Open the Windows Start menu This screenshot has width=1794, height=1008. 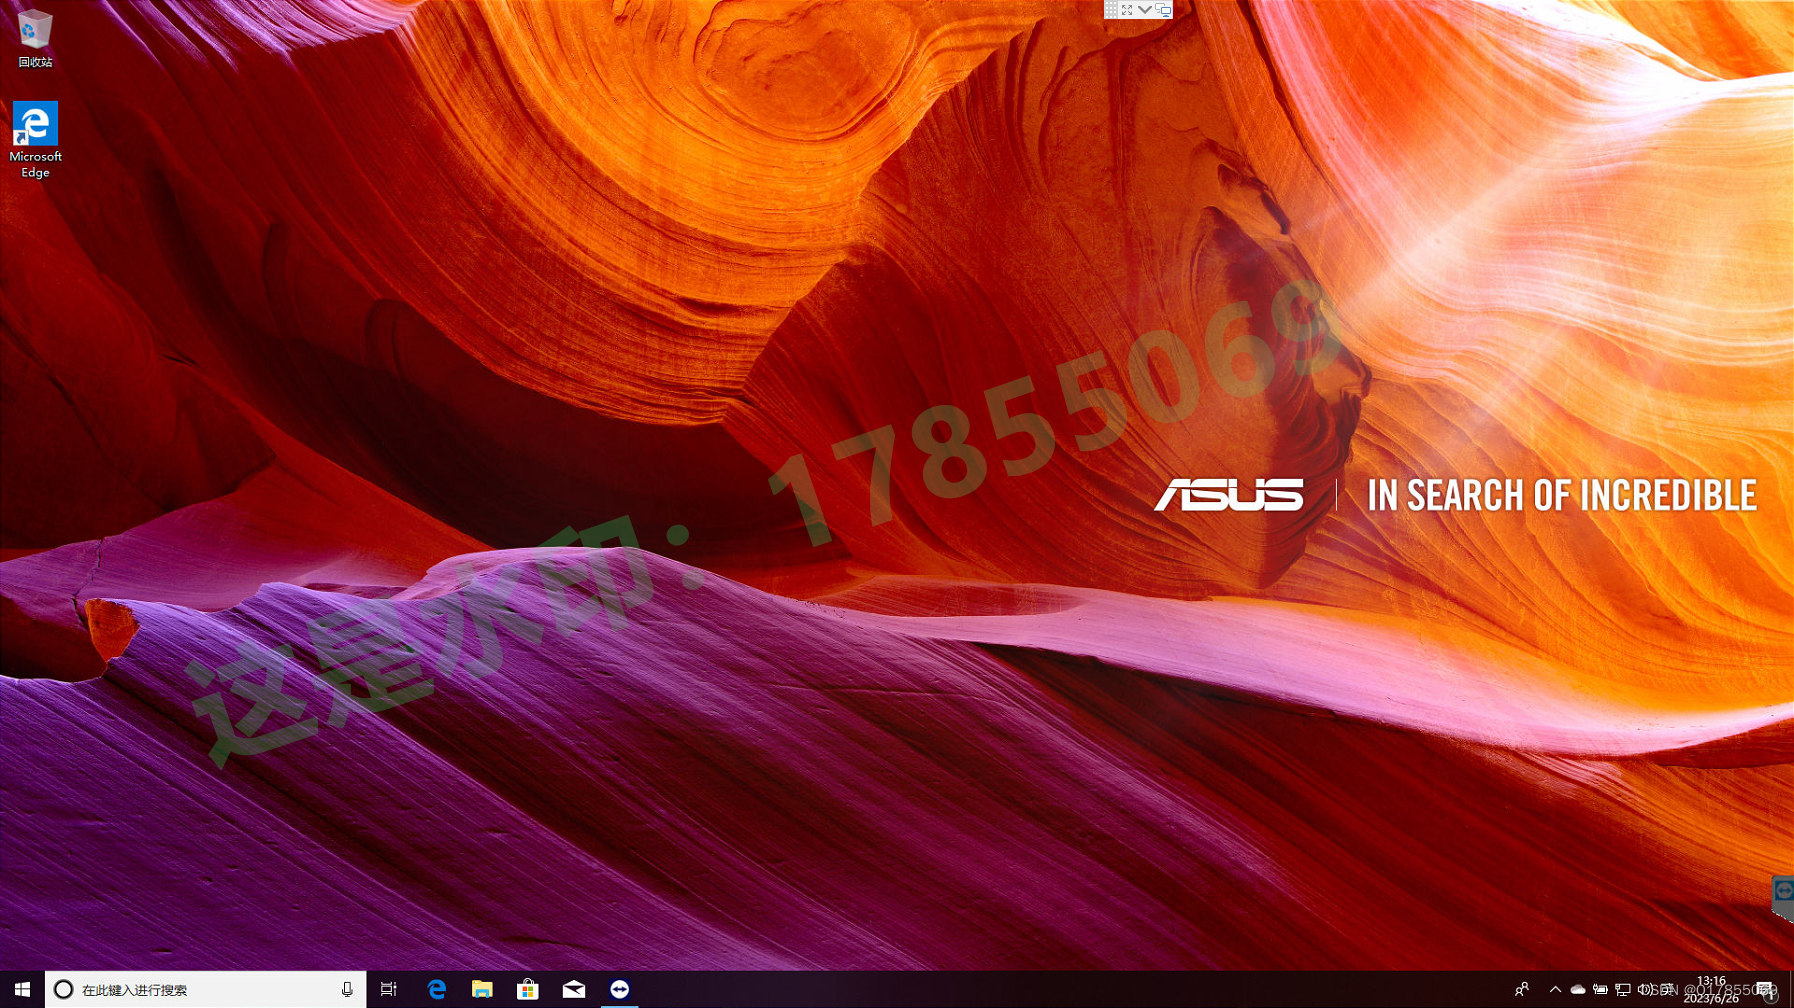click(x=22, y=989)
